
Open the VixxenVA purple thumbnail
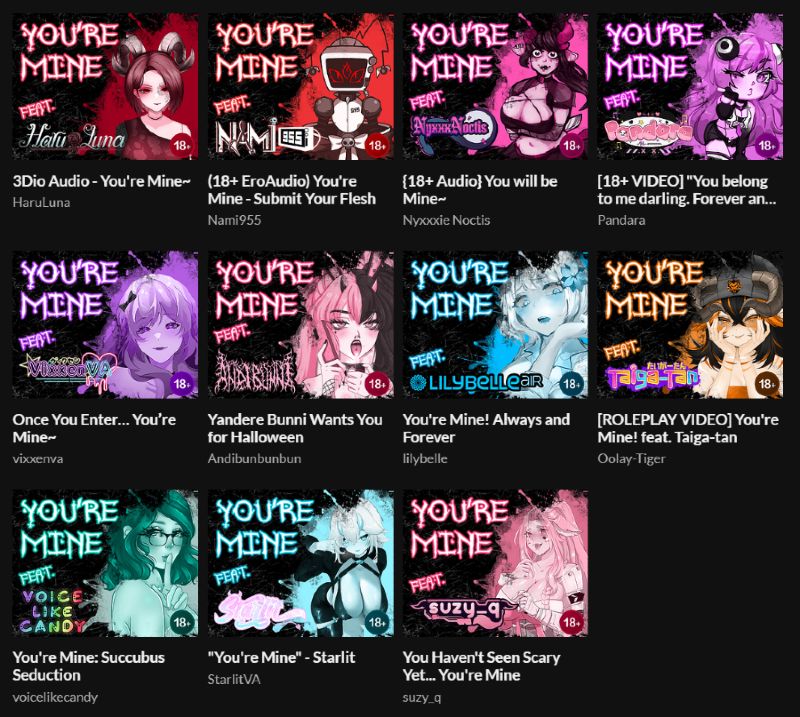click(105, 325)
